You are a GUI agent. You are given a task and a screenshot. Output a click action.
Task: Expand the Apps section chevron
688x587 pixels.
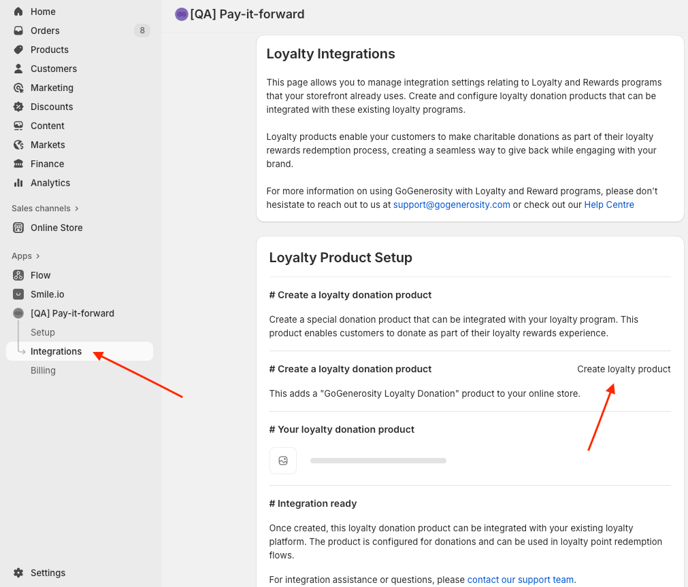coord(38,256)
